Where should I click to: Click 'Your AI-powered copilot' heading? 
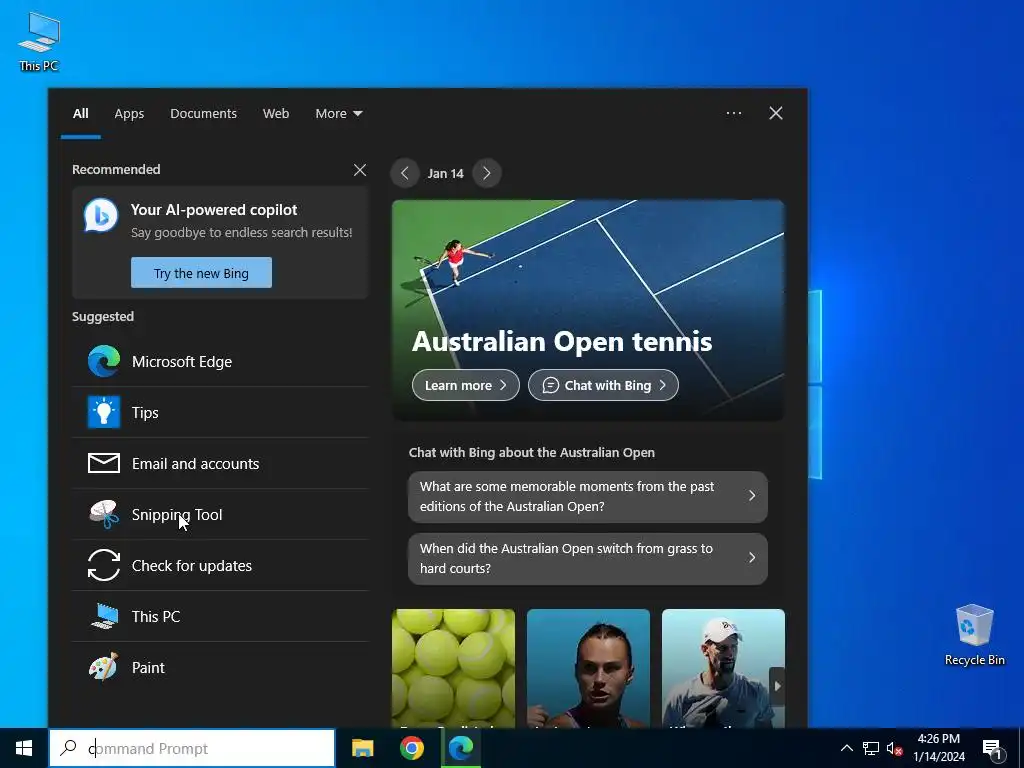point(214,210)
